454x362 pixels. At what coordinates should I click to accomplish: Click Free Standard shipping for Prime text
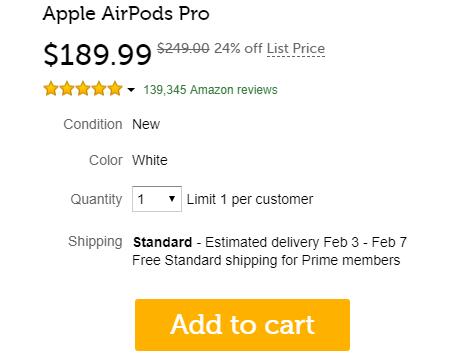[x=266, y=260]
